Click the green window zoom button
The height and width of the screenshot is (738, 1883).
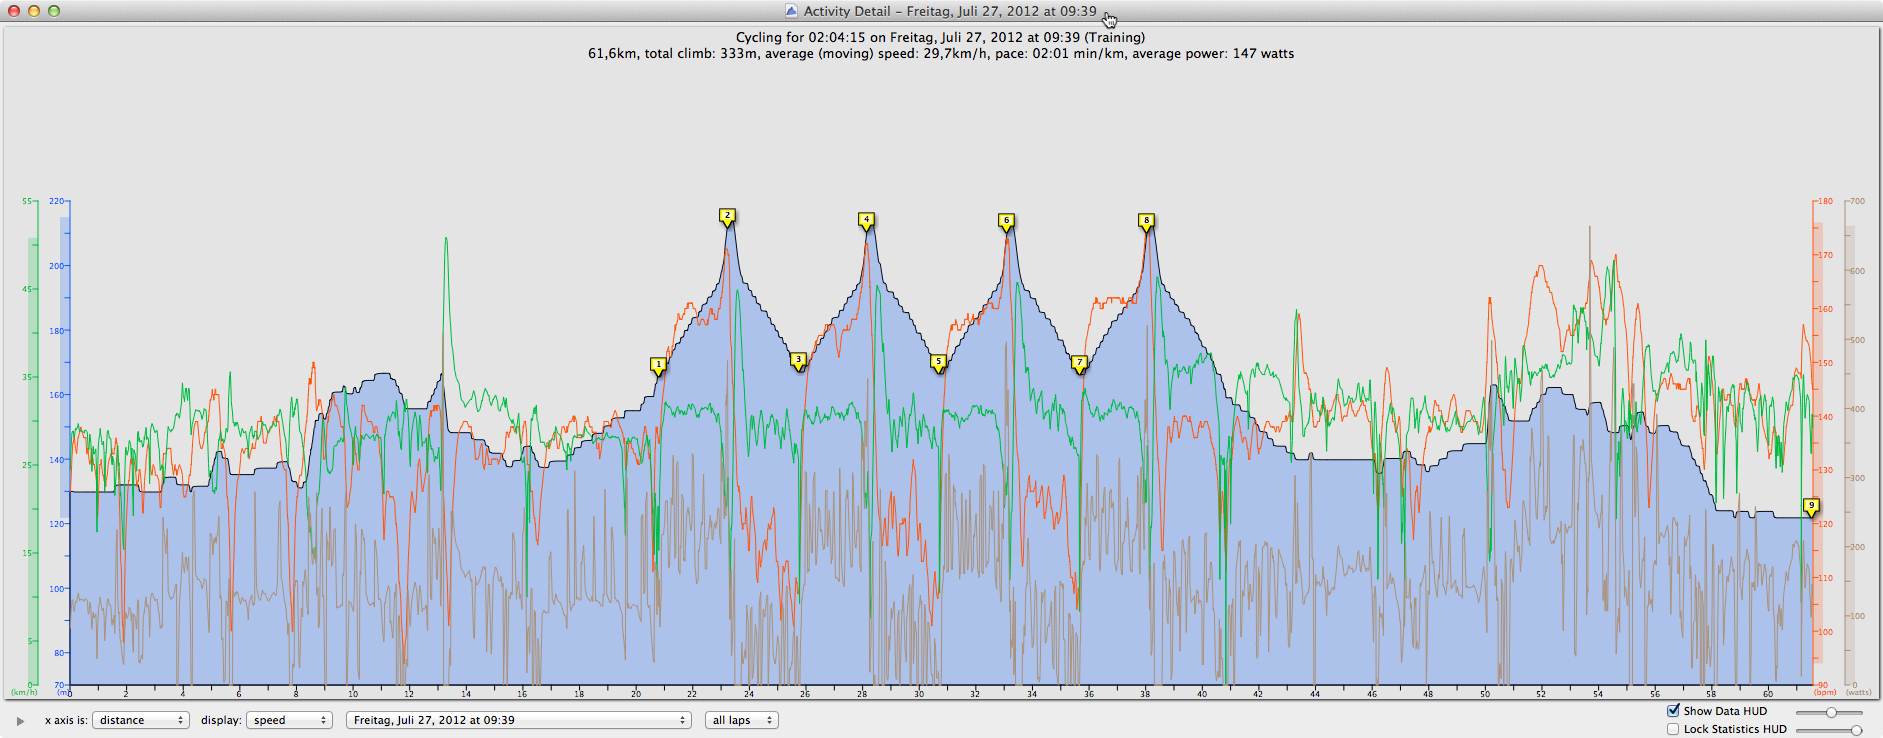tap(54, 11)
